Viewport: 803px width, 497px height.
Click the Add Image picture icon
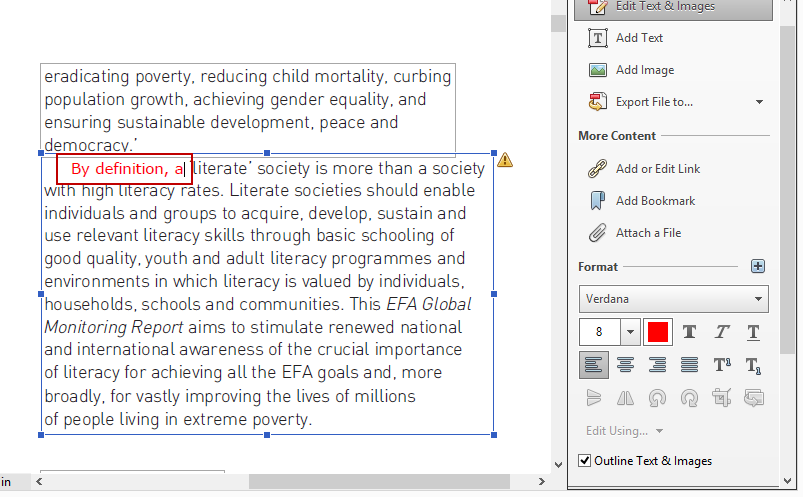[598, 70]
